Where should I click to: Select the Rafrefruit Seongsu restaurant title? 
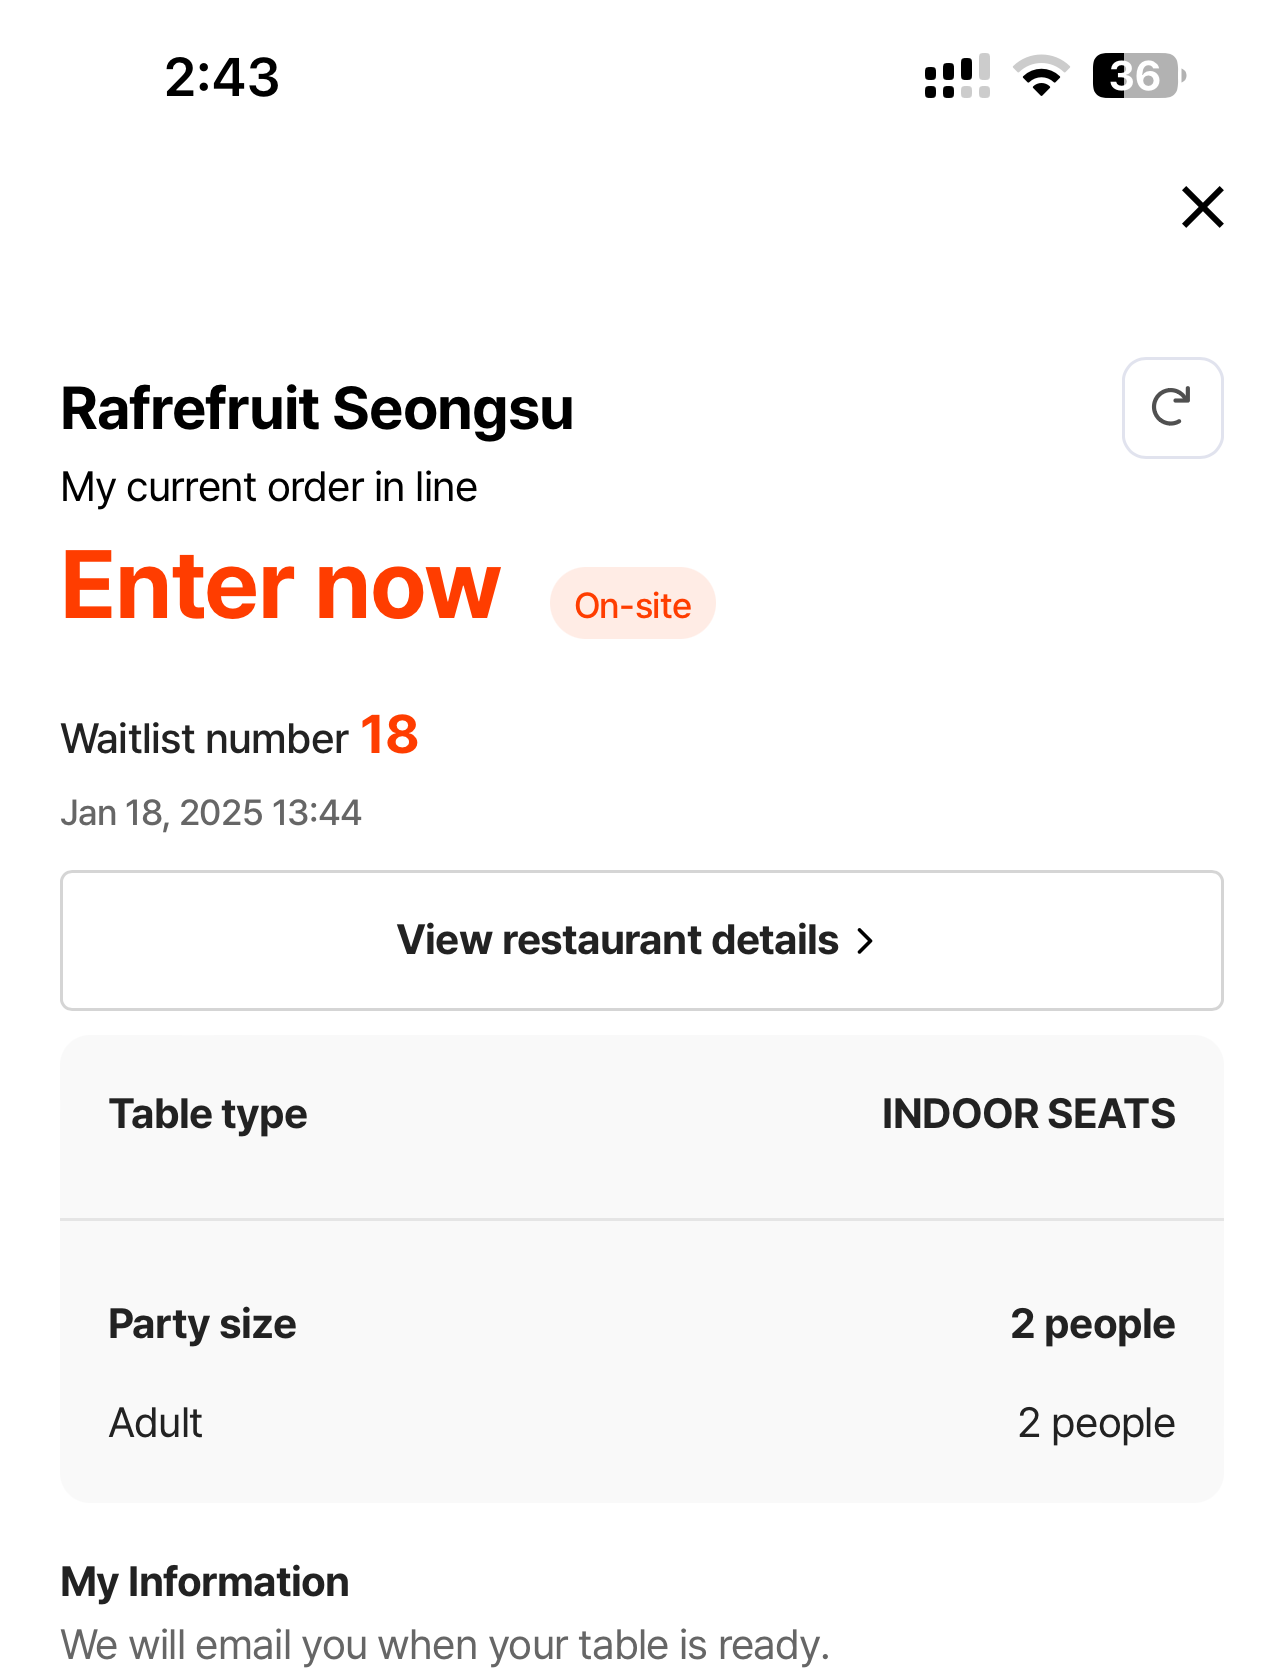(317, 409)
